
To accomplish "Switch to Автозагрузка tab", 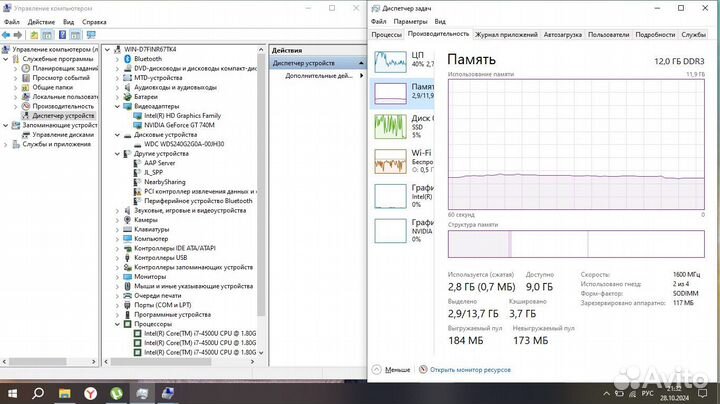I will 562,34.
